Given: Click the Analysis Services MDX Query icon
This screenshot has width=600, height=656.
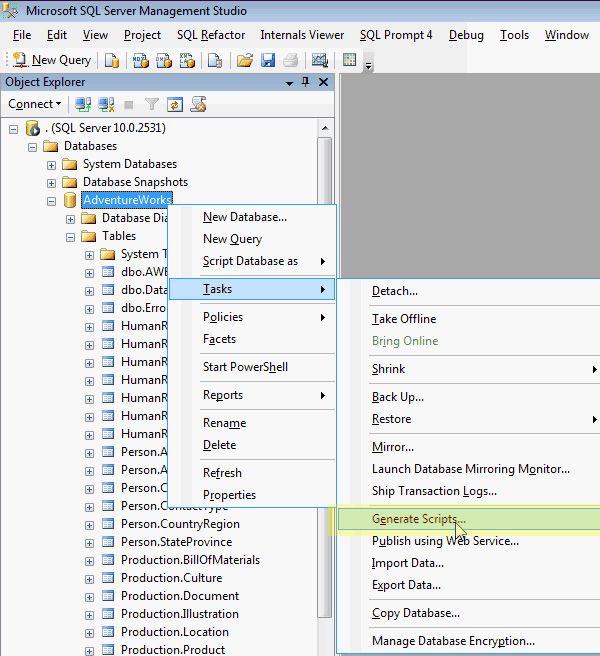Looking at the screenshot, I should 141,60.
